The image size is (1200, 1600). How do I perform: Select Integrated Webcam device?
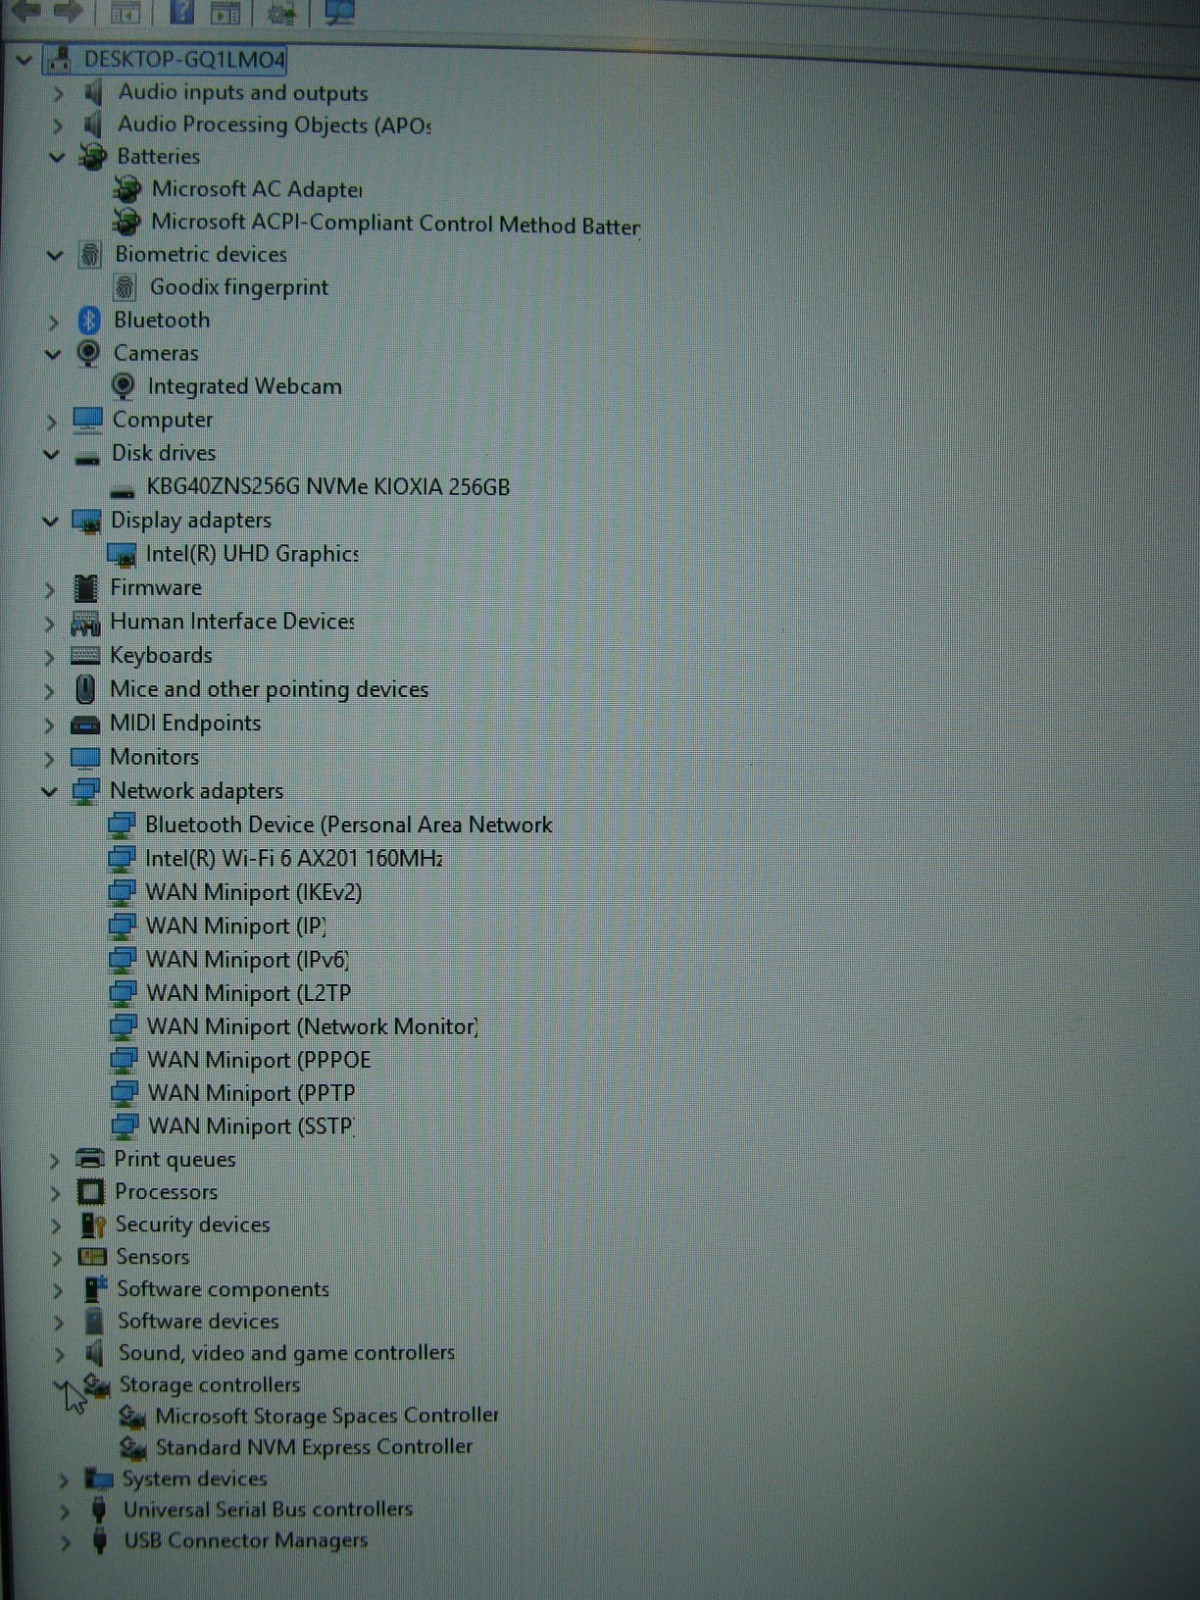point(244,386)
